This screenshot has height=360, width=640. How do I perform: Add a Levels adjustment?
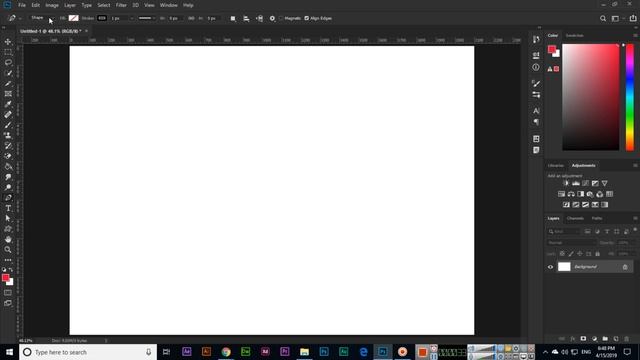[576, 183]
